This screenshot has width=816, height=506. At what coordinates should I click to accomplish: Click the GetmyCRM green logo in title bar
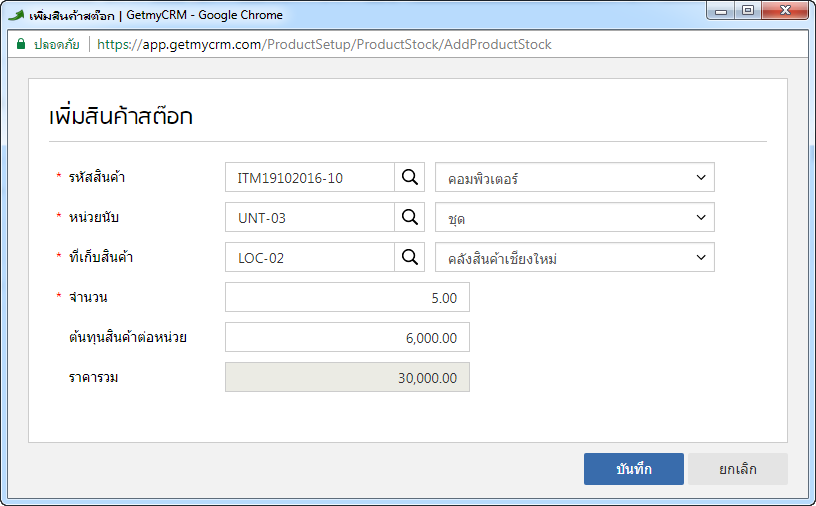pyautogui.click(x=16, y=15)
